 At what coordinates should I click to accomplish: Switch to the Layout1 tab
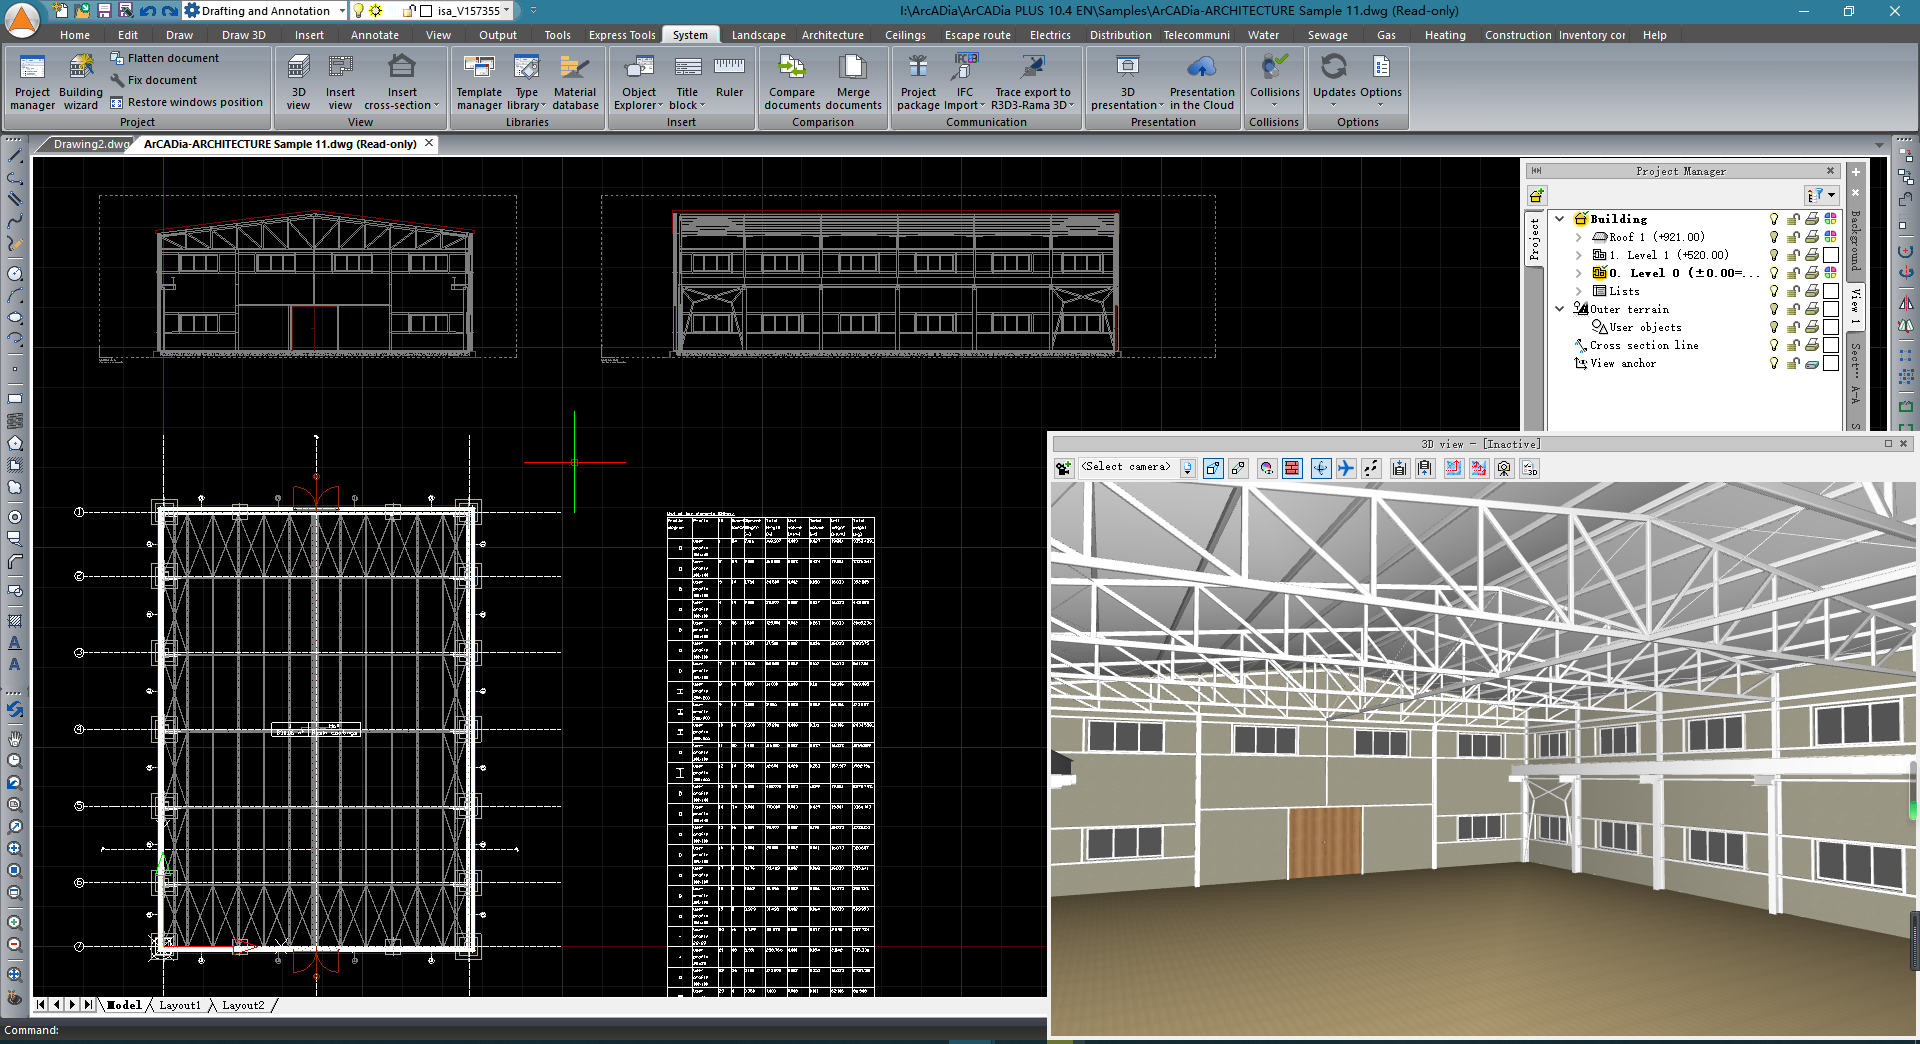(x=180, y=1005)
